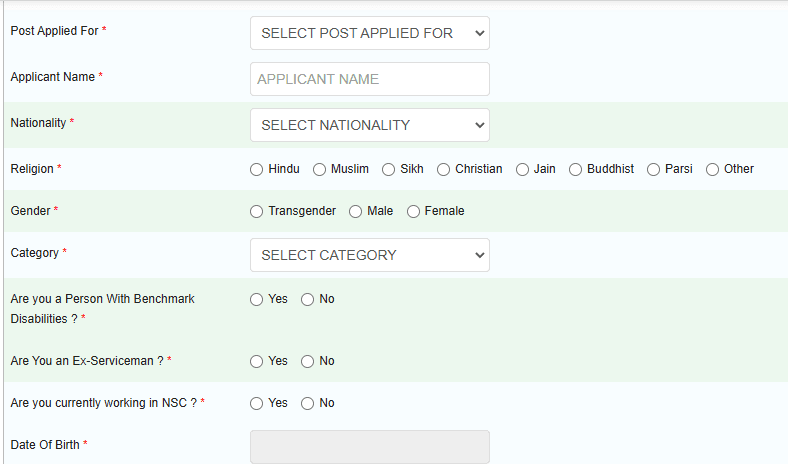This screenshot has height=464, width=788.
Task: Select Yes for Benchmark Disabilities
Action: 257,299
